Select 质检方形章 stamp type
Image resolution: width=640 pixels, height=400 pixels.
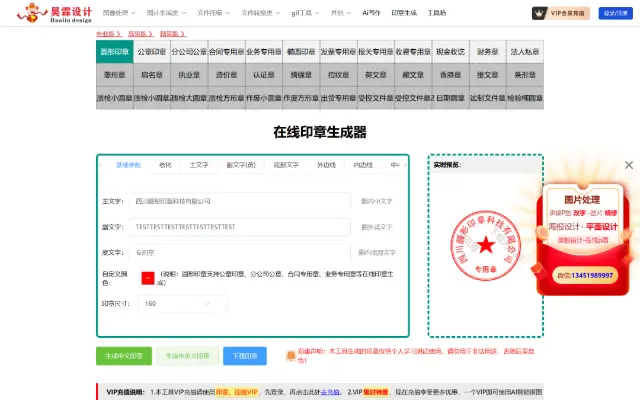227,98
